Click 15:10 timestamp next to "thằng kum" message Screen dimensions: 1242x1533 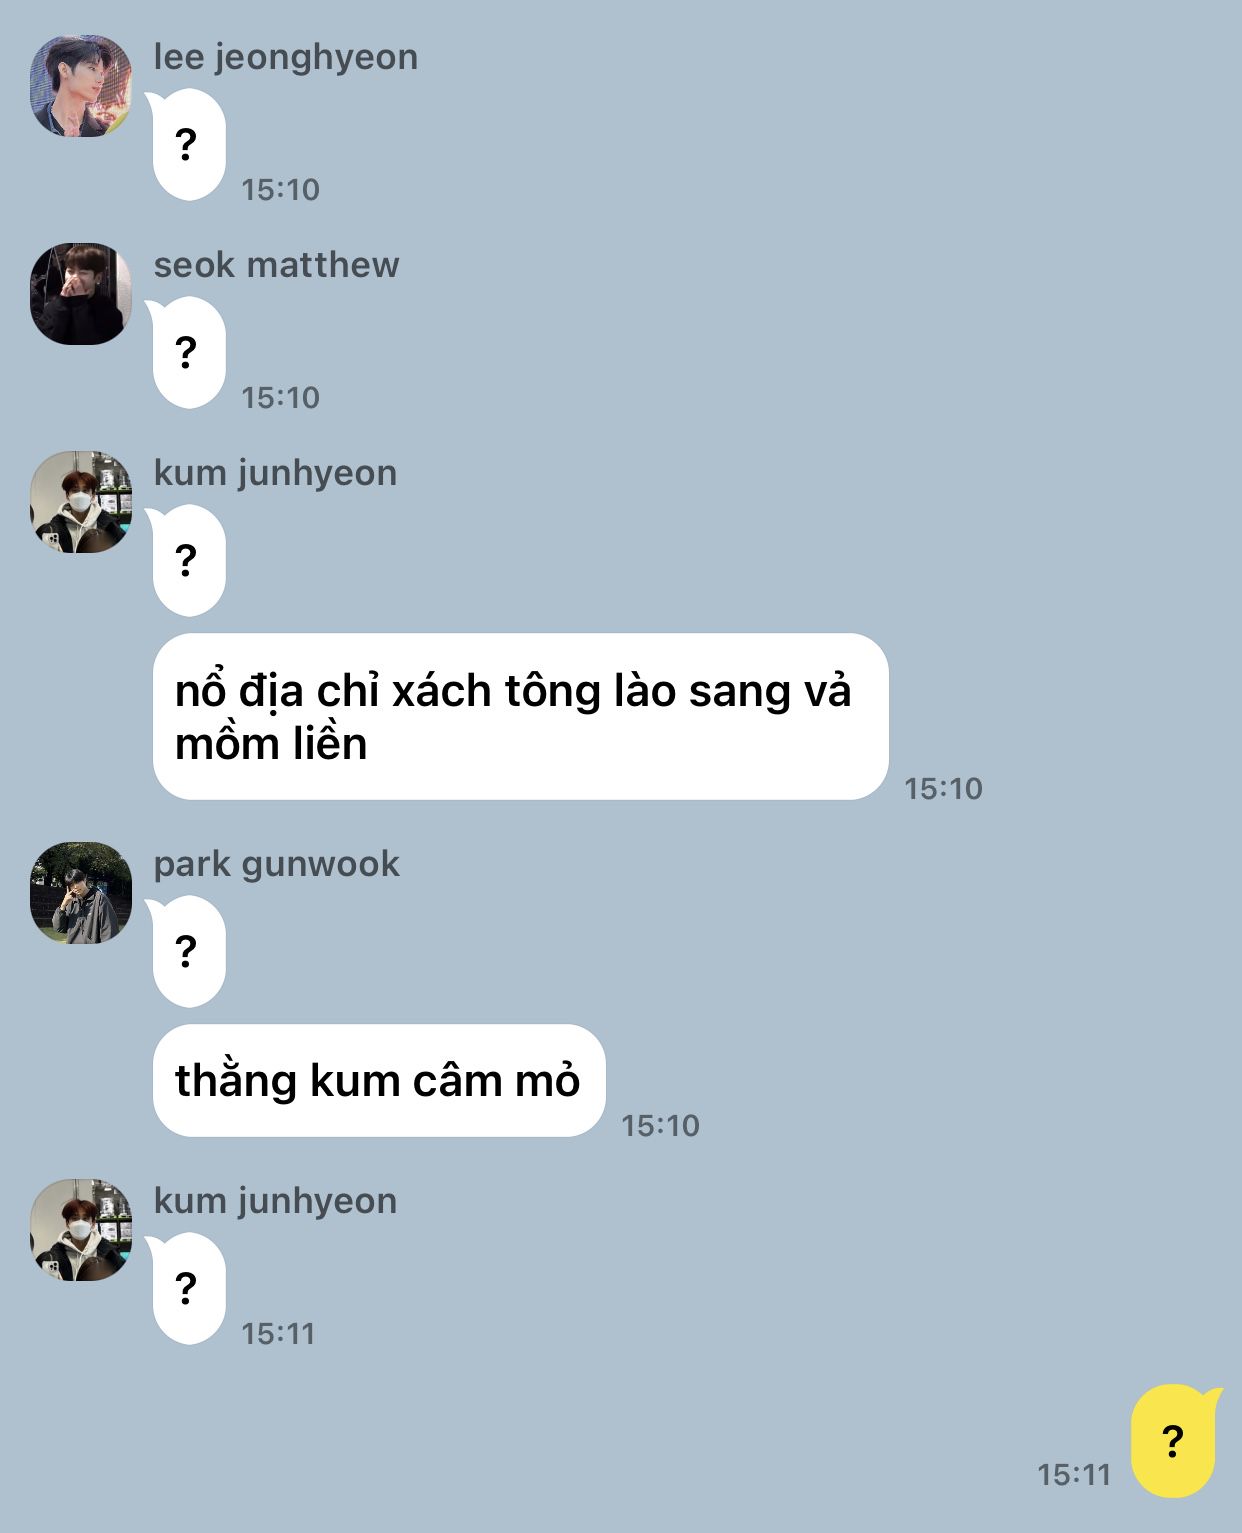coord(660,1125)
